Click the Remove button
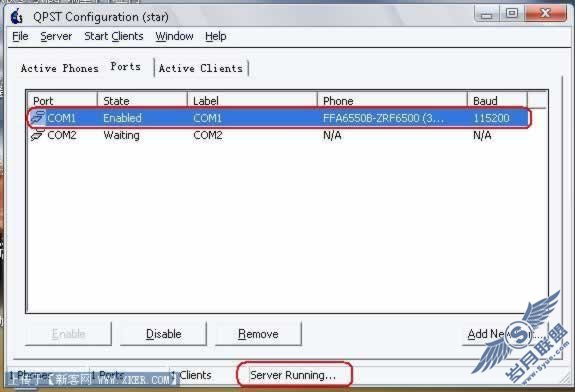Viewport: 575px width, 392px height. pos(258,334)
